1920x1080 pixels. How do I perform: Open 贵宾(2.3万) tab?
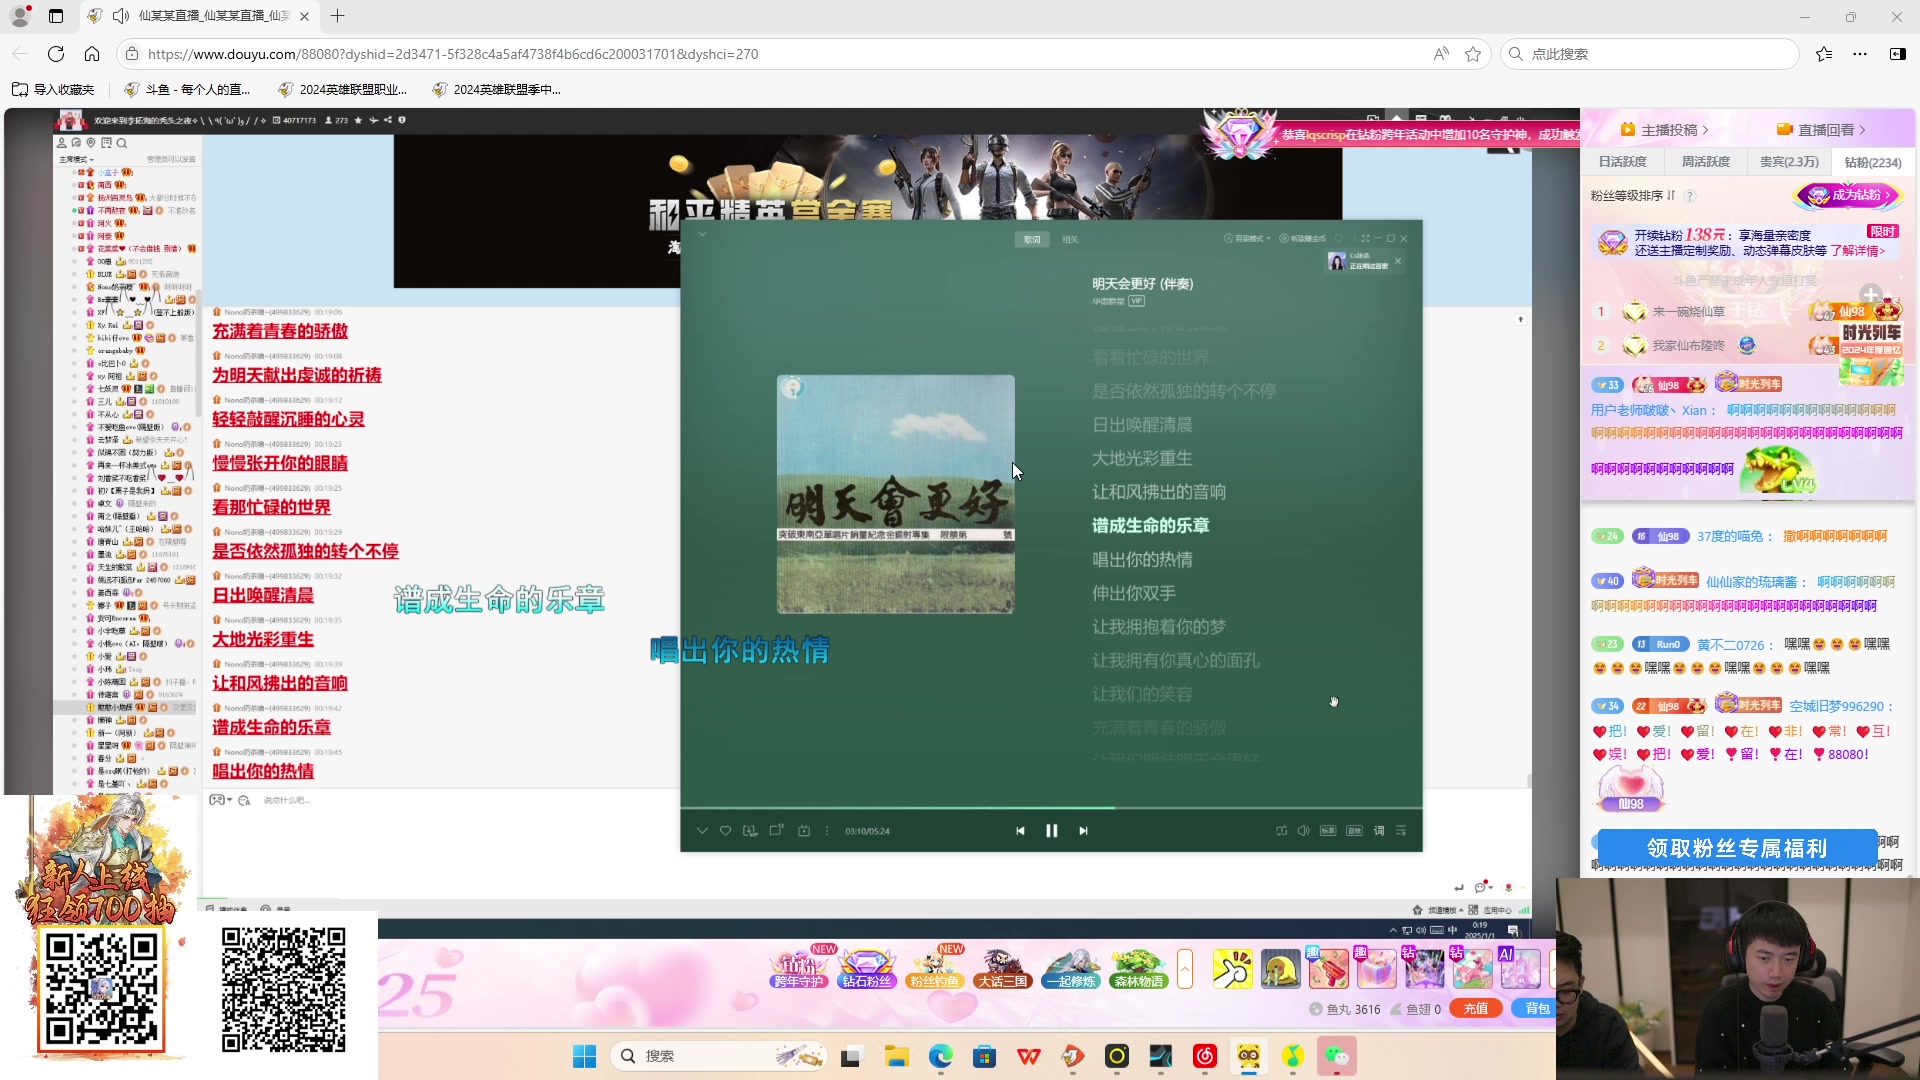coord(1789,162)
